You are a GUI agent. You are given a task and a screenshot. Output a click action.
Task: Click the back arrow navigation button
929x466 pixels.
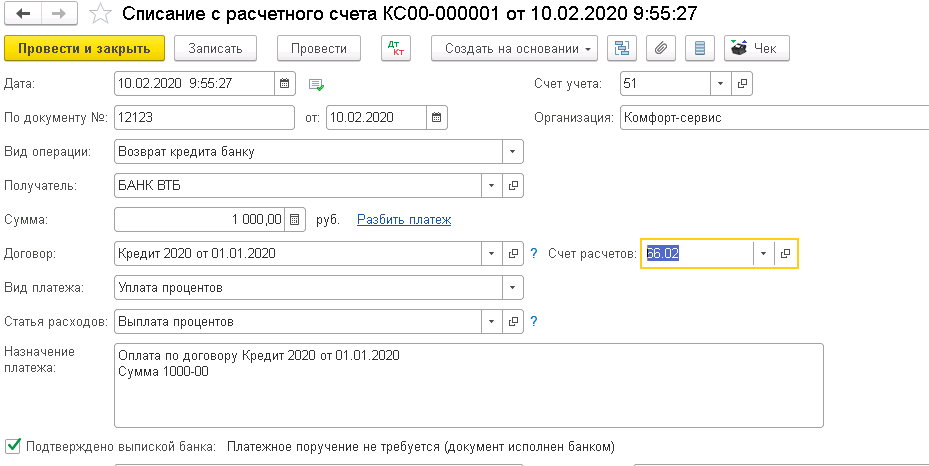23,14
